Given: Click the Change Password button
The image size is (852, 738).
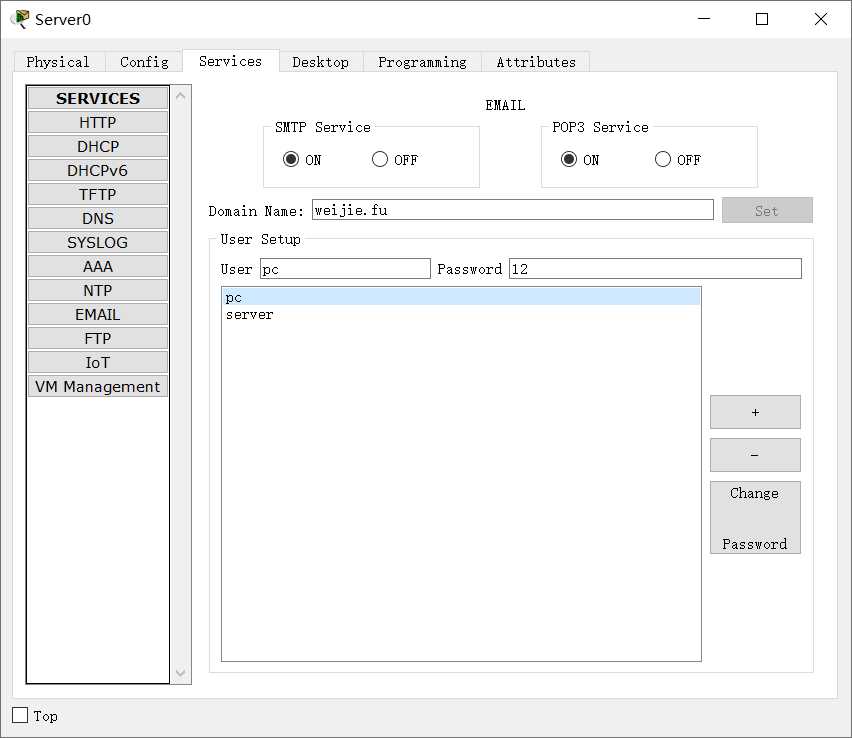Looking at the screenshot, I should coord(755,517).
